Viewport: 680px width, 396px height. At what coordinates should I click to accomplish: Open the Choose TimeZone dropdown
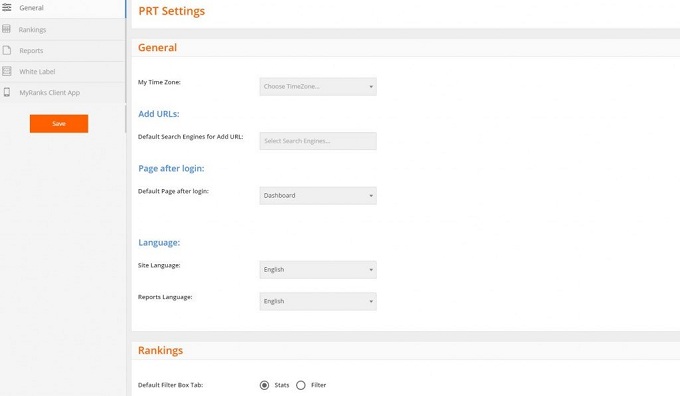[318, 86]
